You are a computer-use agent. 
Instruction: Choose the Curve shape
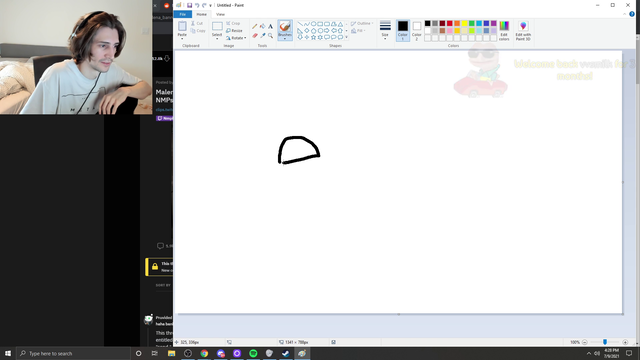point(307,24)
